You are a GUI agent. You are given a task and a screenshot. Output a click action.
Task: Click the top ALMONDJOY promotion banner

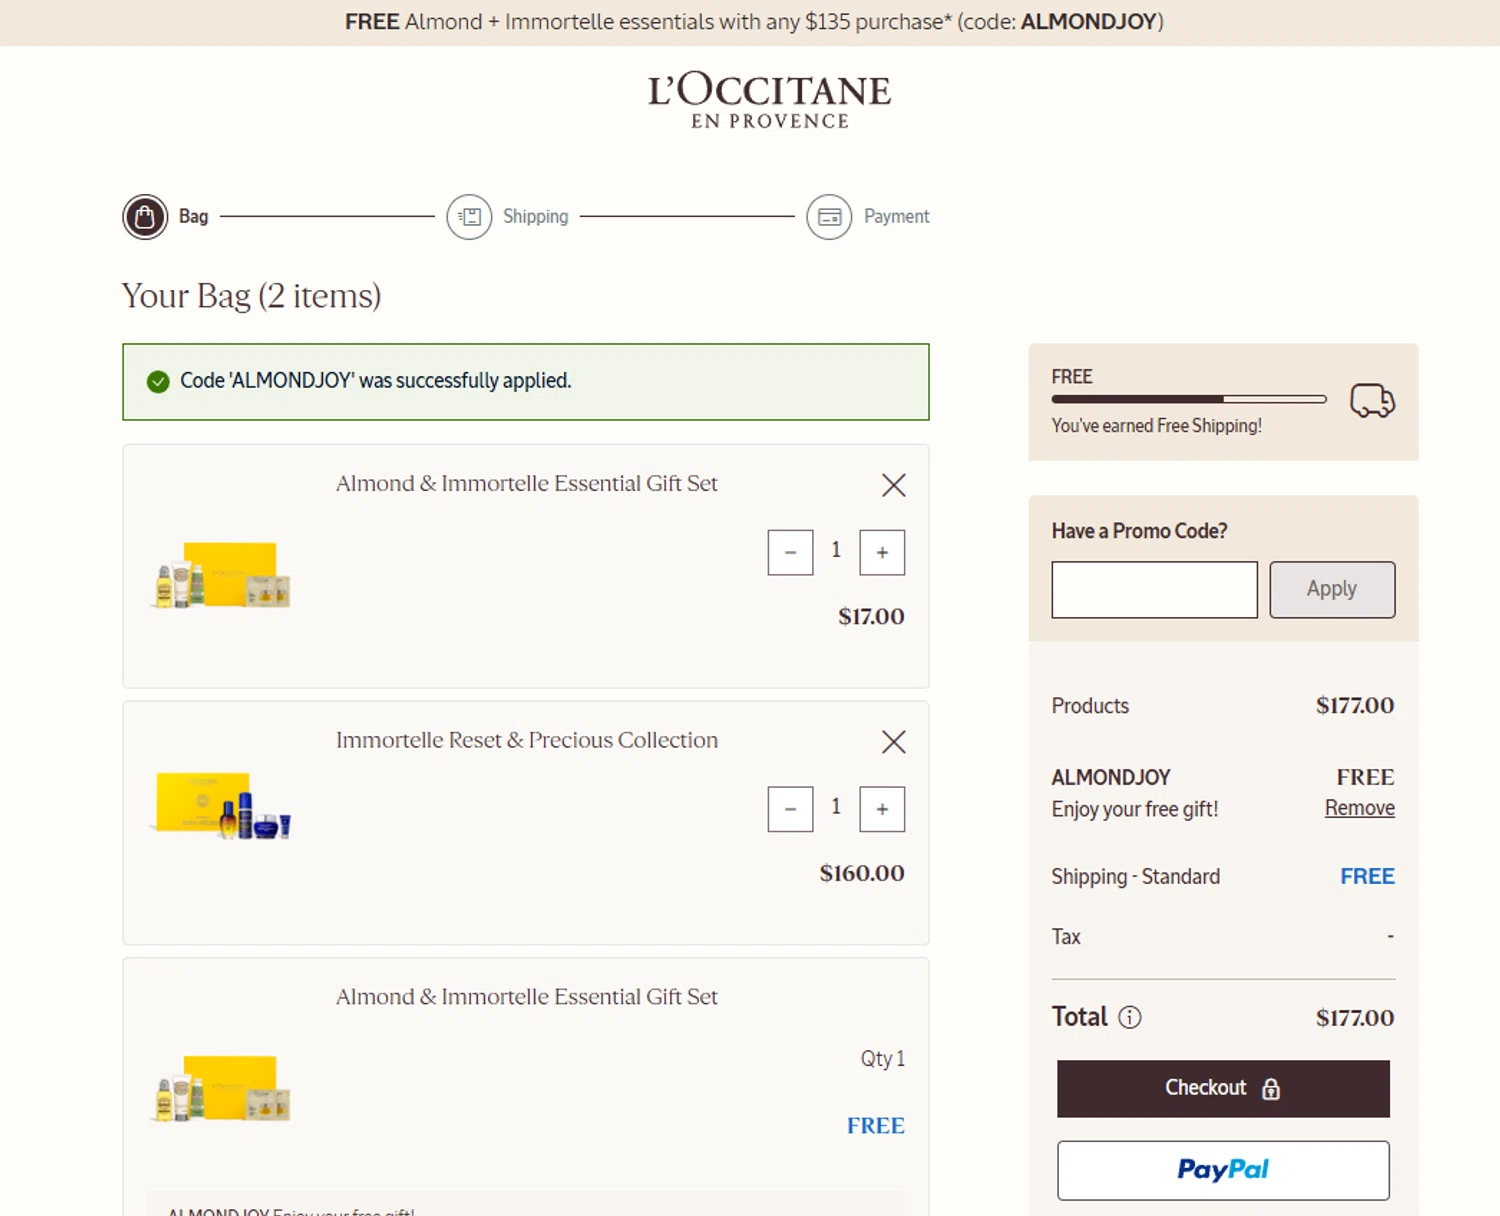click(x=750, y=23)
